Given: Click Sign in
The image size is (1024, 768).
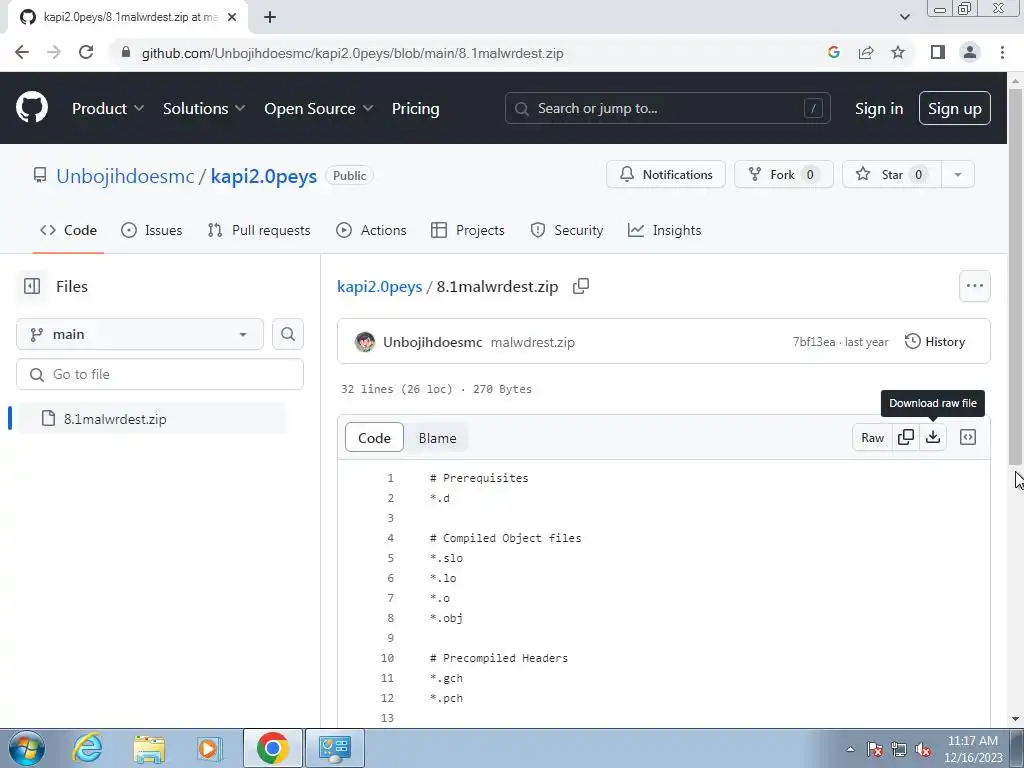Looking at the screenshot, I should click(879, 108).
